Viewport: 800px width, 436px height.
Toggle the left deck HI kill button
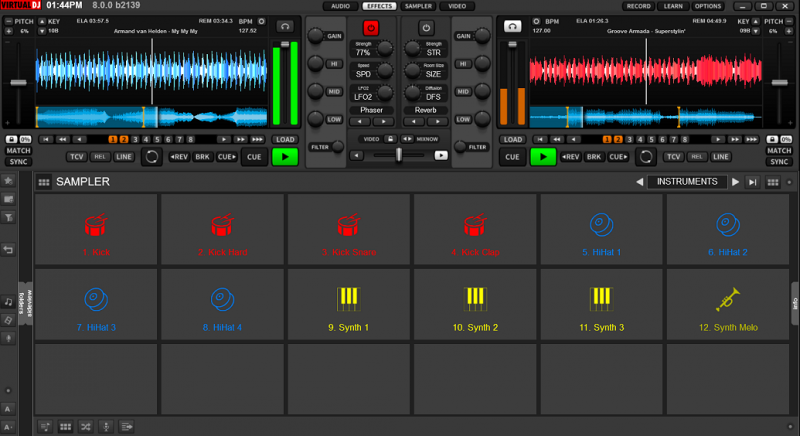click(334, 64)
